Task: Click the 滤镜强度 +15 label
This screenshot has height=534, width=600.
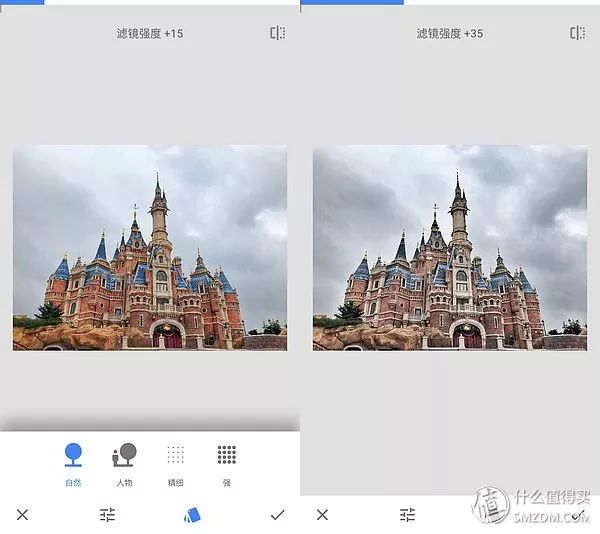Action: click(x=150, y=34)
